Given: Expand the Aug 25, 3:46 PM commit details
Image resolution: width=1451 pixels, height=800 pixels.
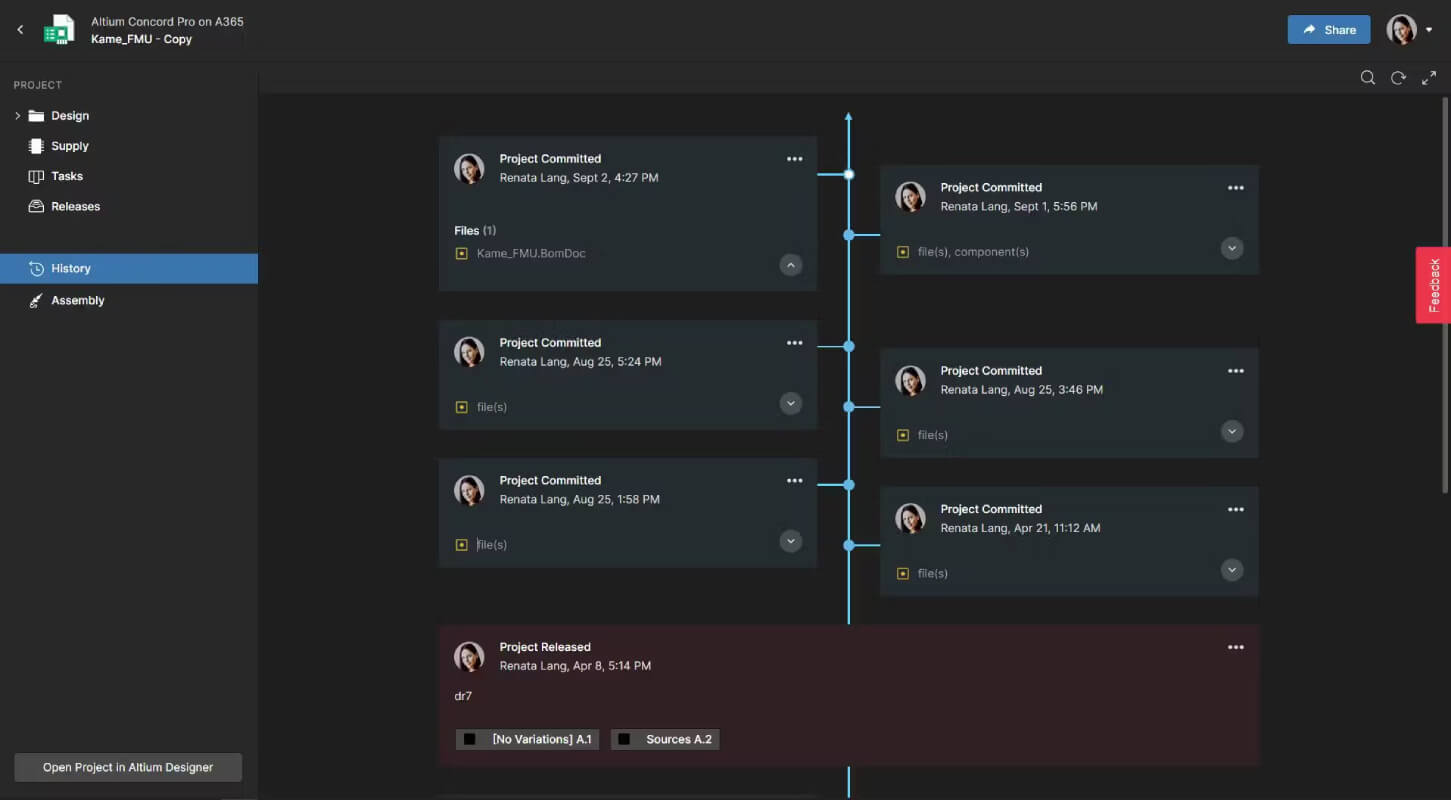Looking at the screenshot, I should tap(1232, 431).
